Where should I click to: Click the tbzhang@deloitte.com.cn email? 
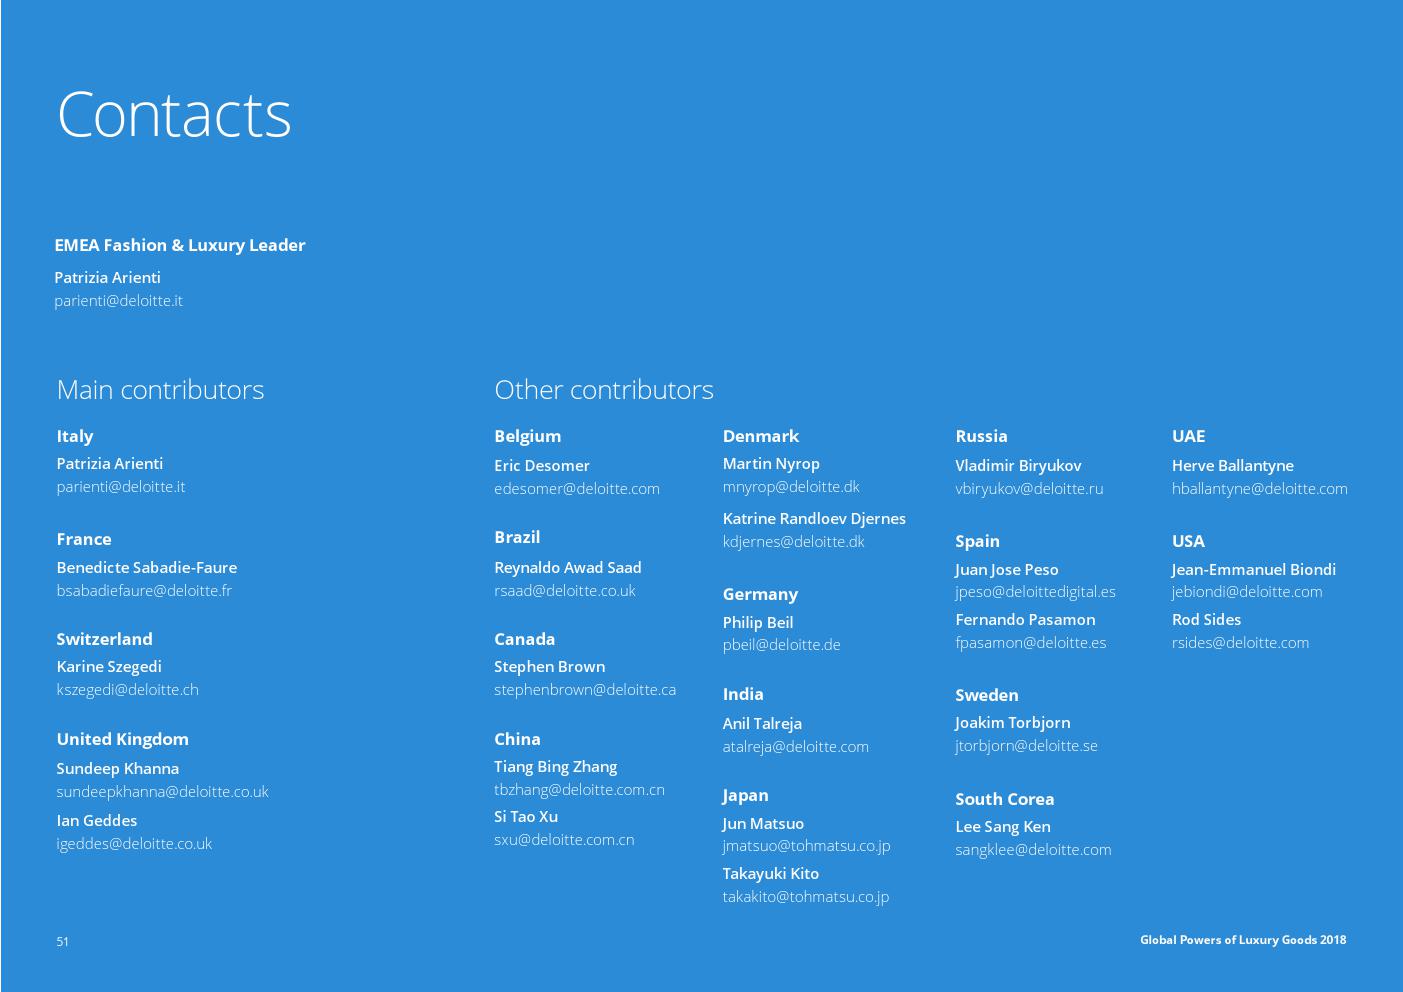[x=579, y=790]
